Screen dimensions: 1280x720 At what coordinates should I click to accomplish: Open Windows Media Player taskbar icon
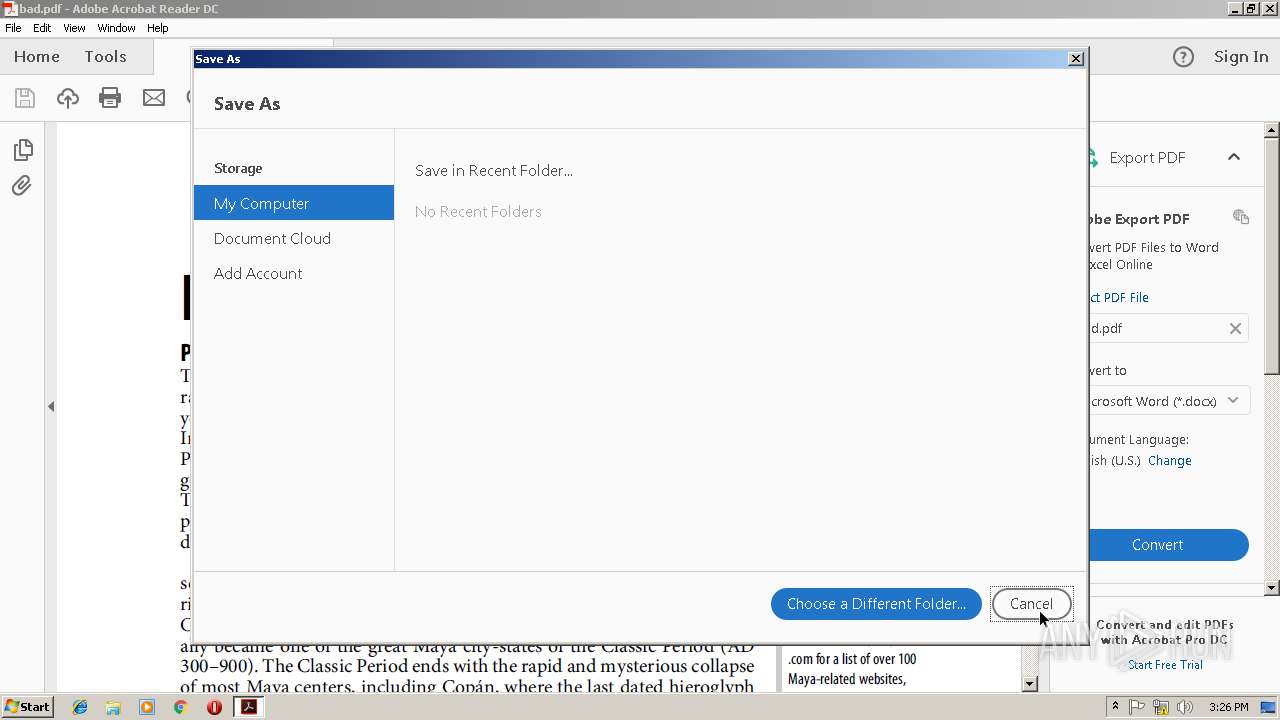click(x=147, y=707)
